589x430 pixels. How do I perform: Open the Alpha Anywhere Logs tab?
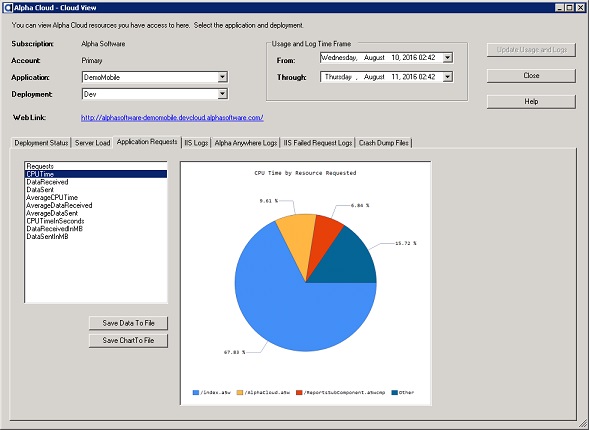[x=246, y=143]
